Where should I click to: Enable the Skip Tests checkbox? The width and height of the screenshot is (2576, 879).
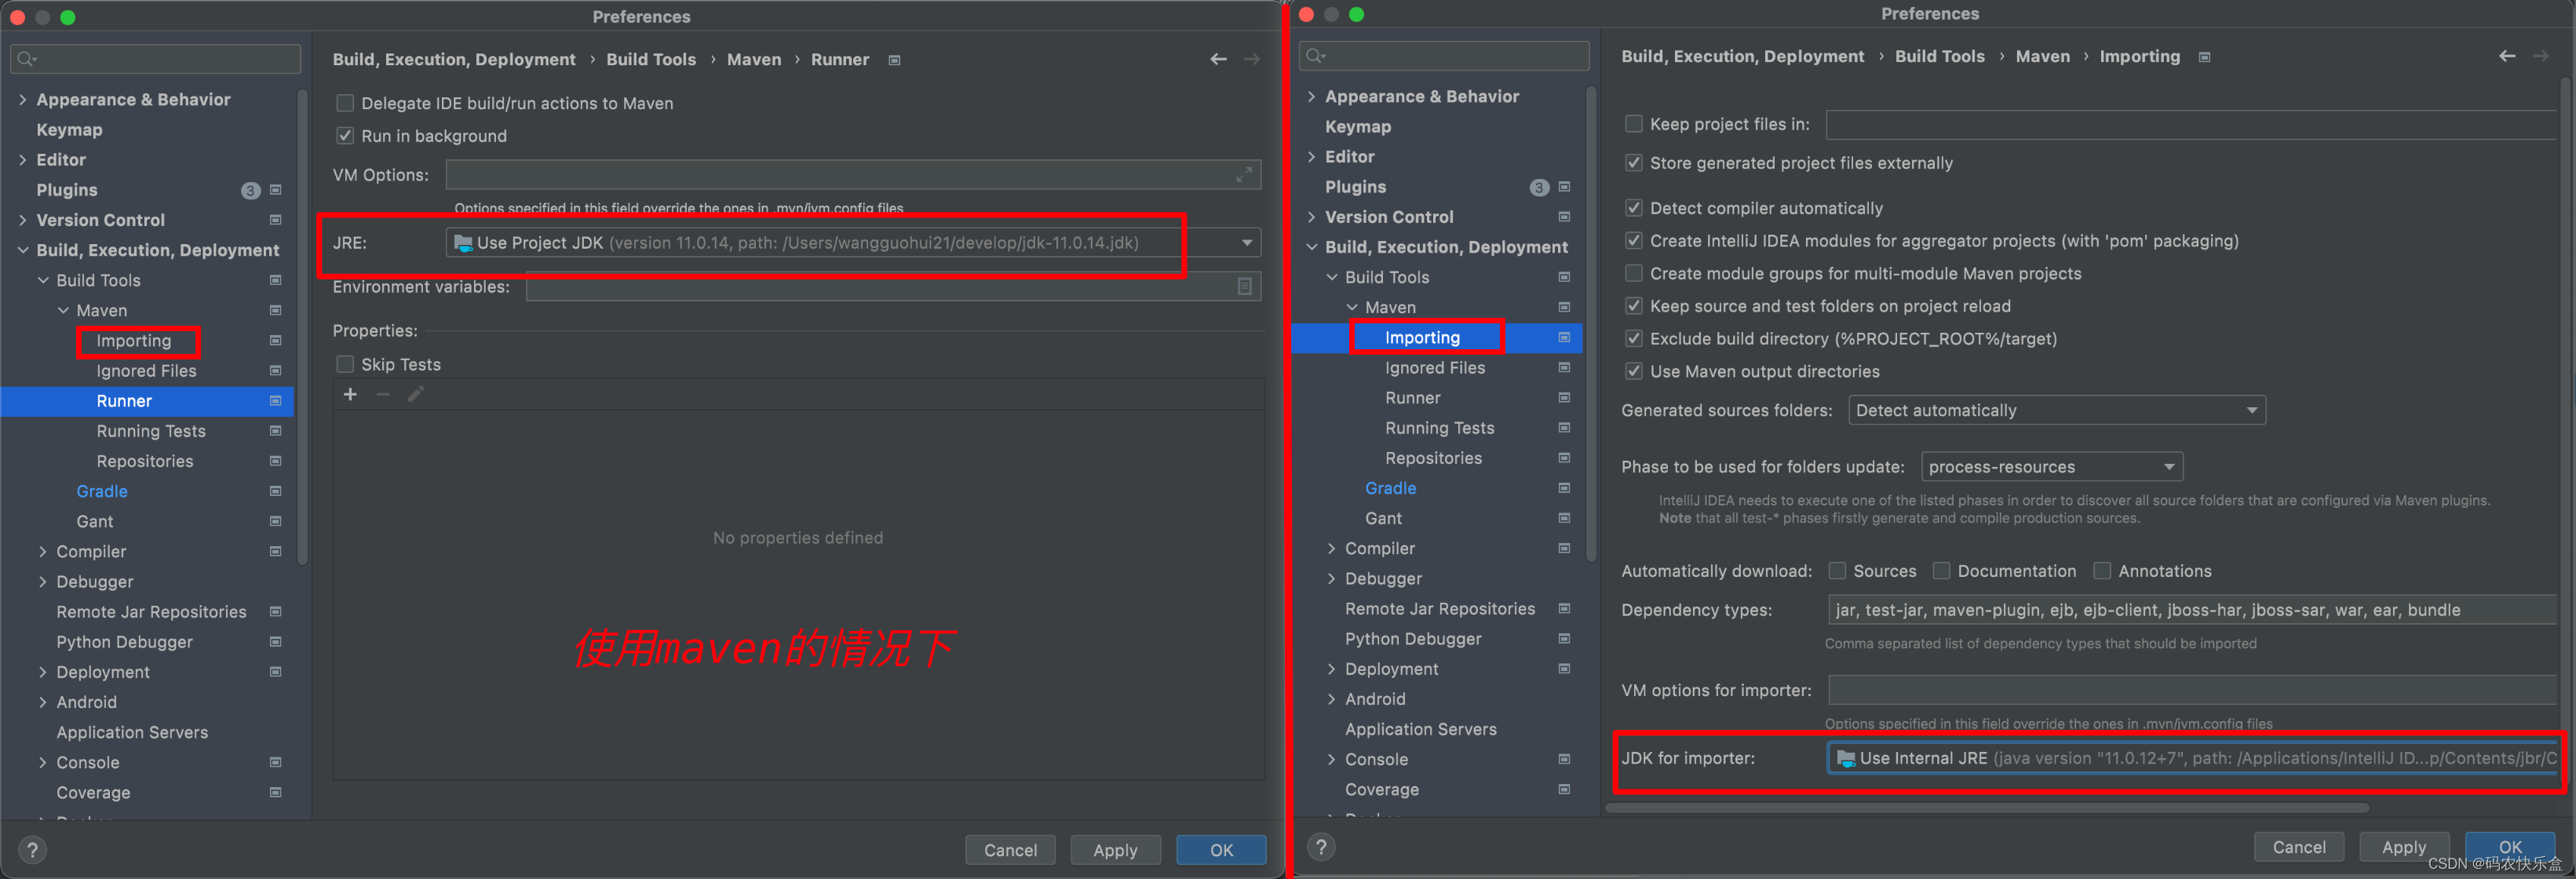click(345, 364)
